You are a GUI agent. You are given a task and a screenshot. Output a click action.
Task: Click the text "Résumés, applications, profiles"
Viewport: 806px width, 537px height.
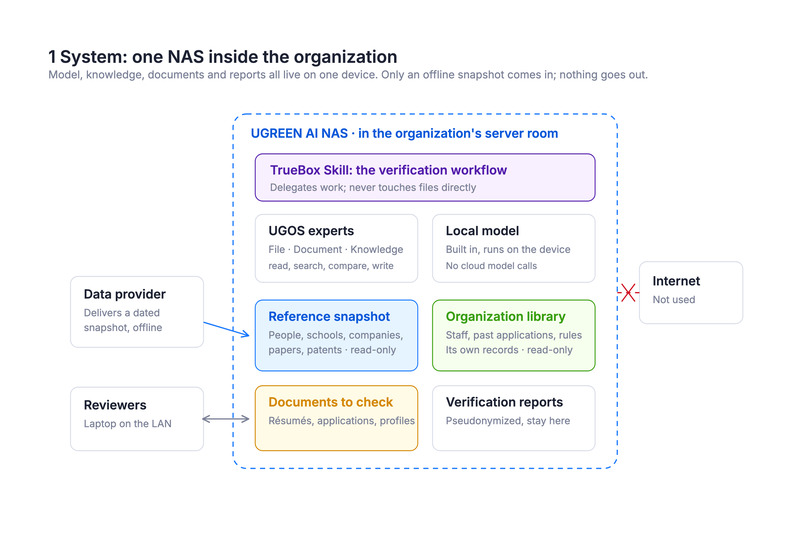341,421
